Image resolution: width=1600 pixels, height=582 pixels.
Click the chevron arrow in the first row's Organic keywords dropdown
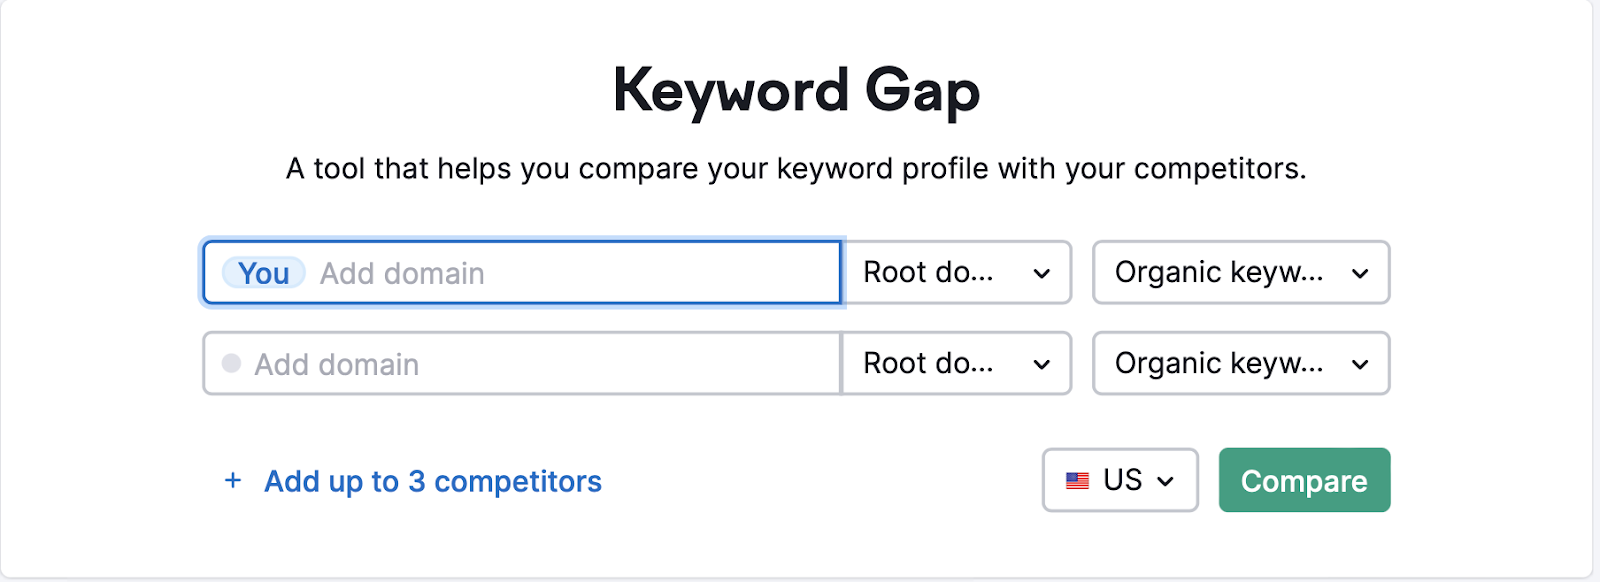click(x=1360, y=274)
